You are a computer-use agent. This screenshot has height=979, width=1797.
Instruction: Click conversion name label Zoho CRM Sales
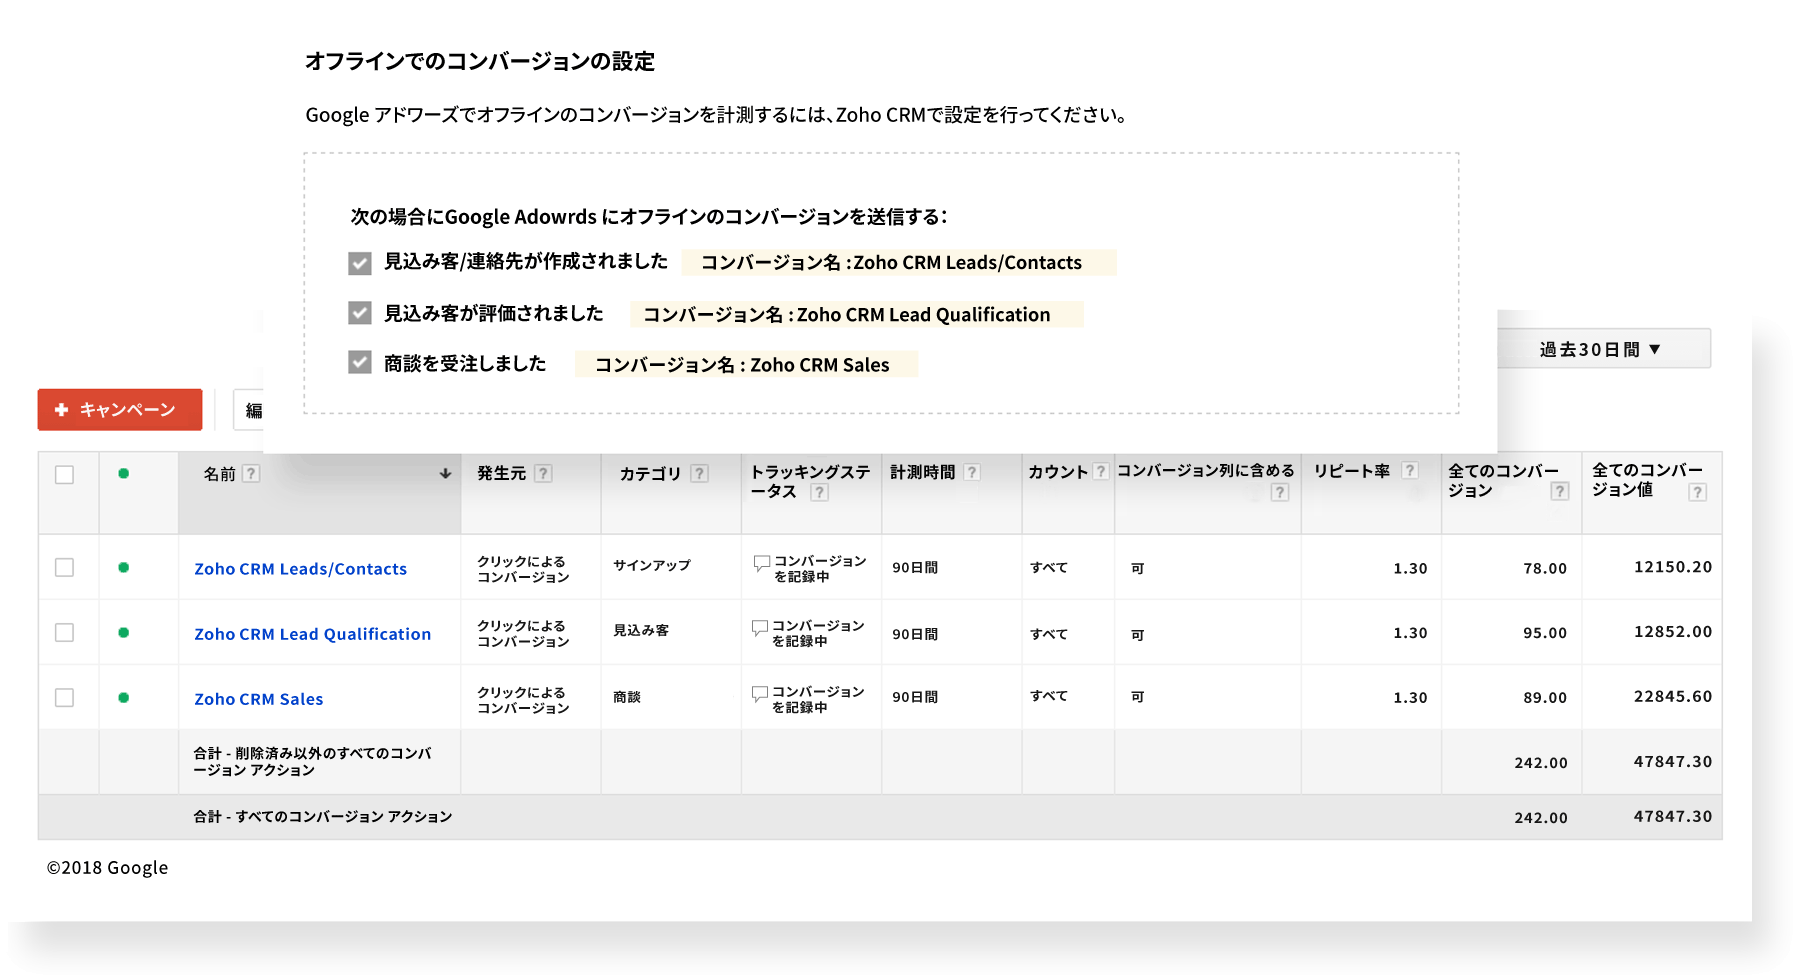[746, 365]
